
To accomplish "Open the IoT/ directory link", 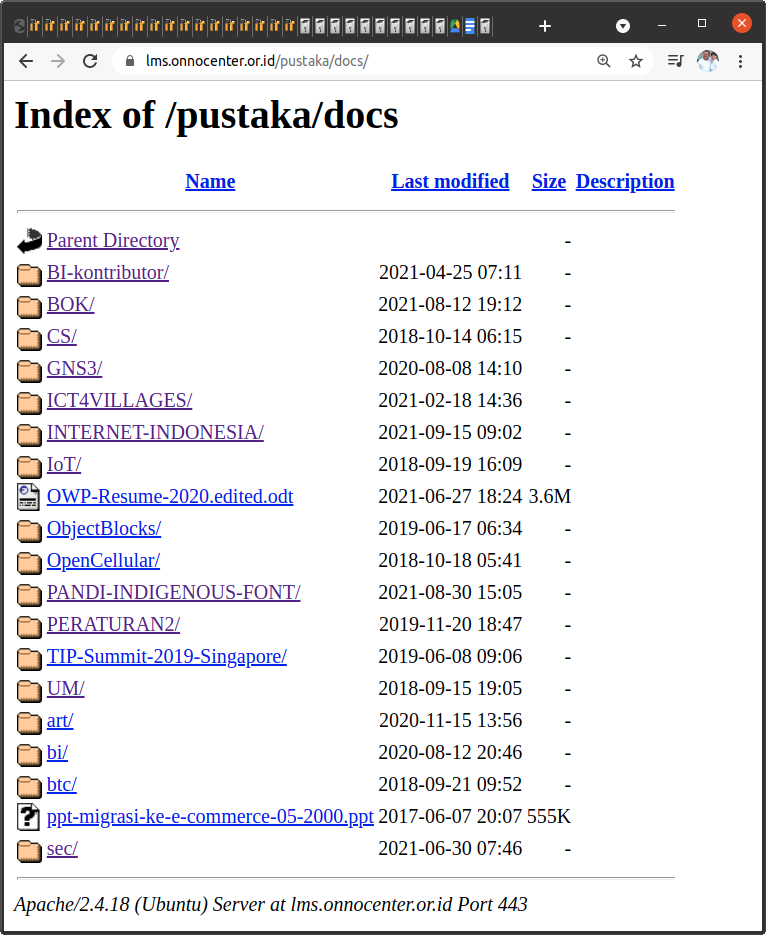I will [64, 465].
